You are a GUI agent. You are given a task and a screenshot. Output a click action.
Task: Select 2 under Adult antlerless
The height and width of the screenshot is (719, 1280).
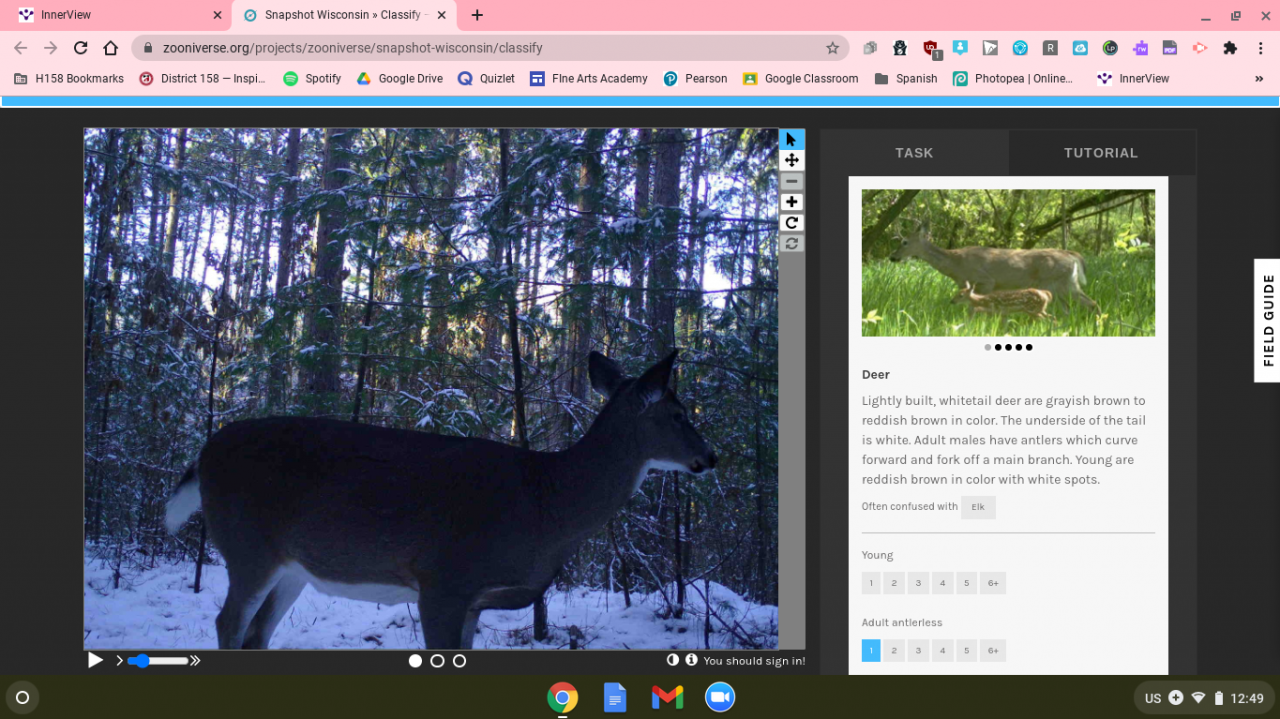point(894,650)
